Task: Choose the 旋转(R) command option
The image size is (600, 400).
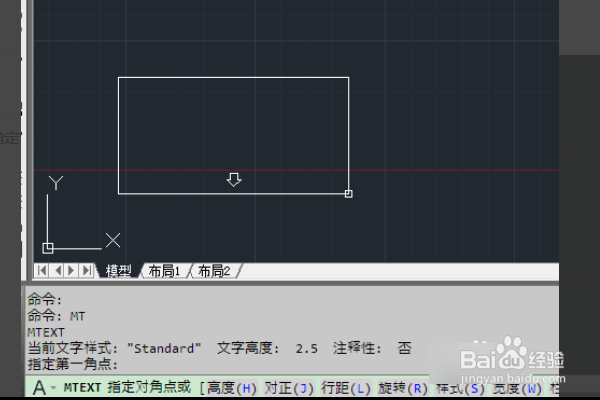Action: pos(403,388)
